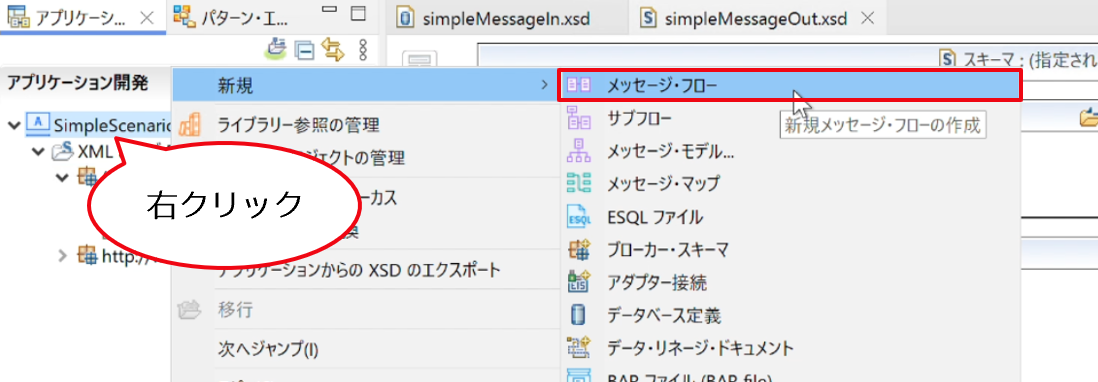Click the working set/new project toolbar icon
This screenshot has height=382, width=1098.
[x=277, y=50]
